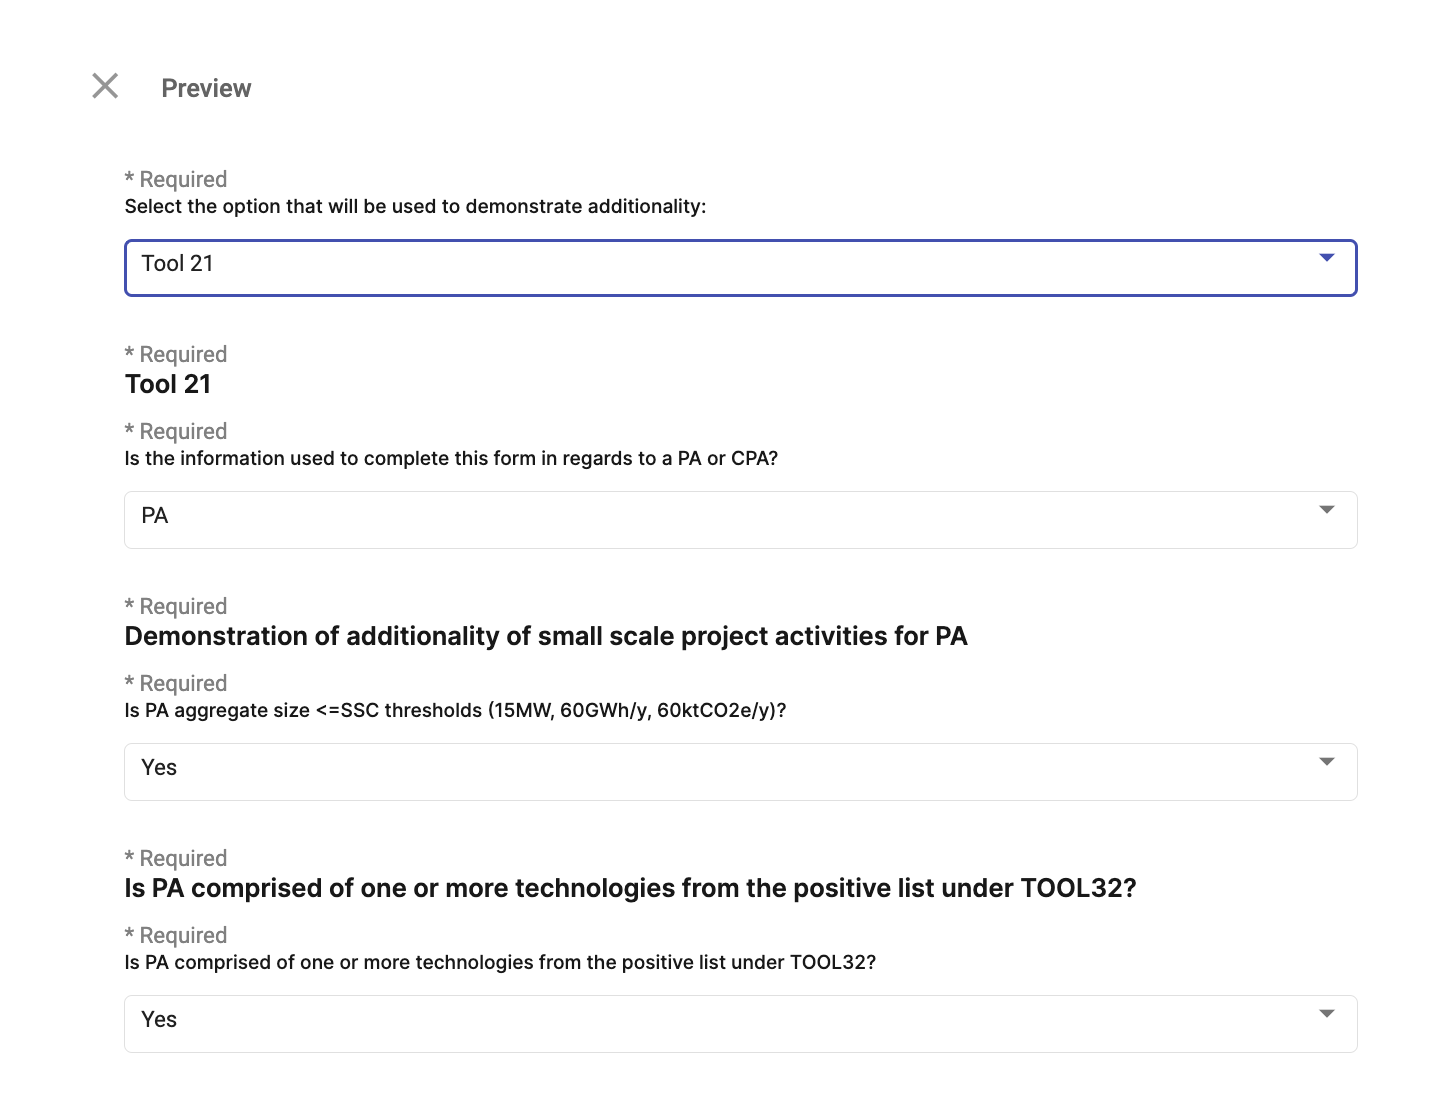Click the Preview title text
Viewport: 1450px width, 1118px height.
coord(206,88)
